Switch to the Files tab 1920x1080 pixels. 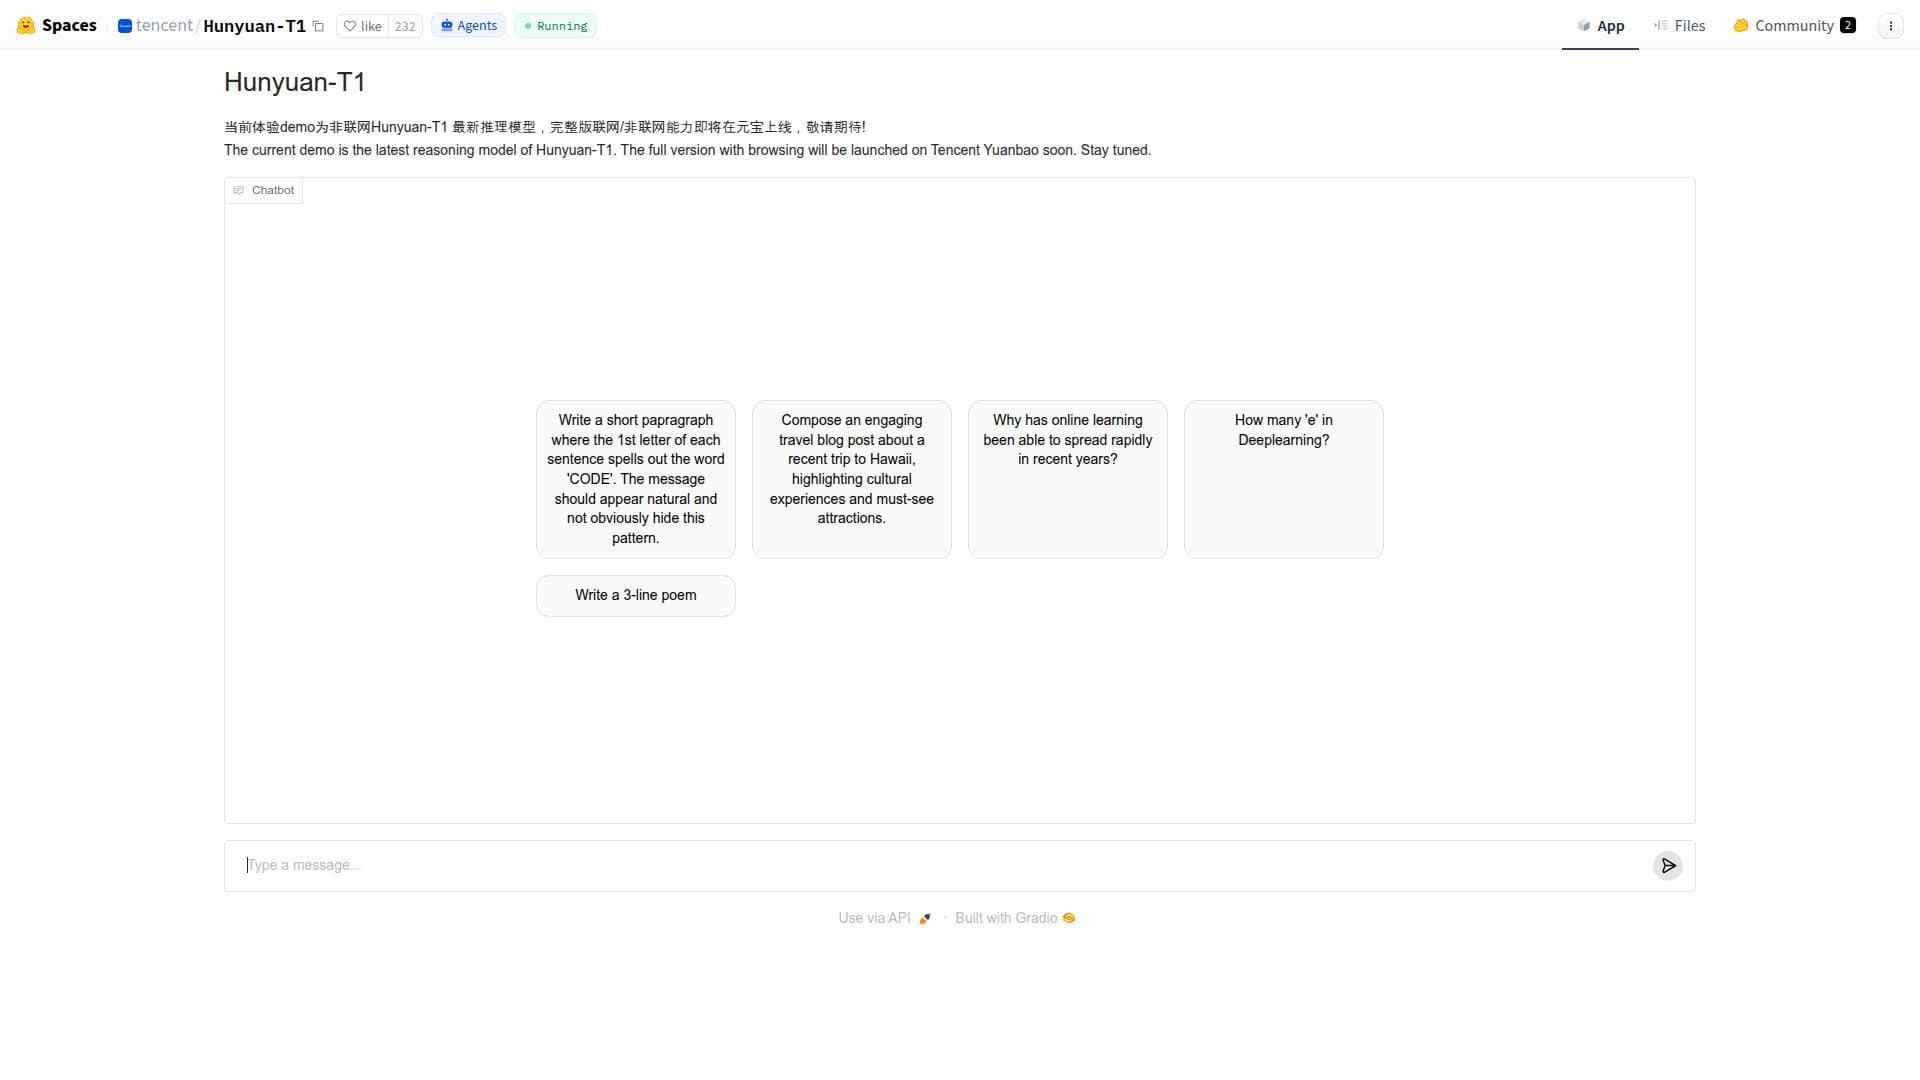1679,26
